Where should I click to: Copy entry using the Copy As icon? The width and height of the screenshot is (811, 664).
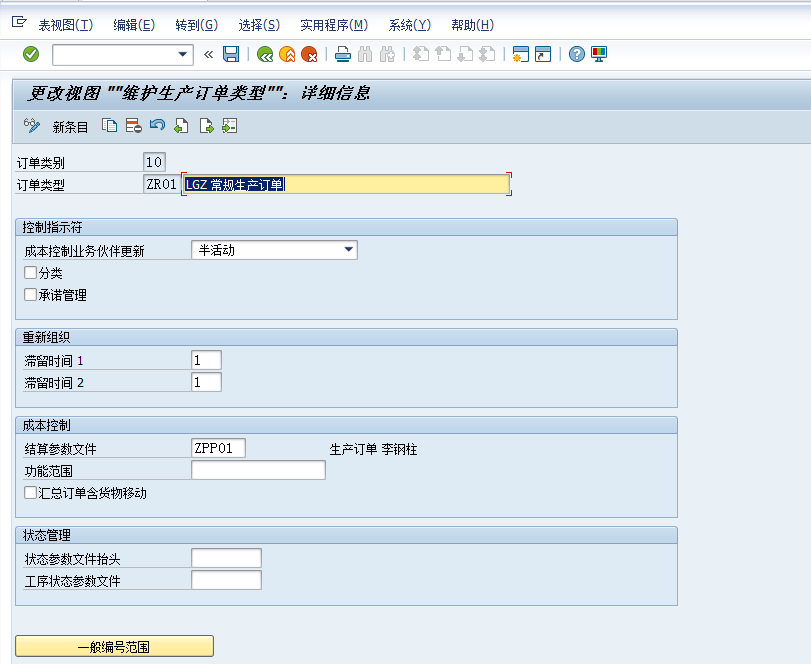coord(108,126)
